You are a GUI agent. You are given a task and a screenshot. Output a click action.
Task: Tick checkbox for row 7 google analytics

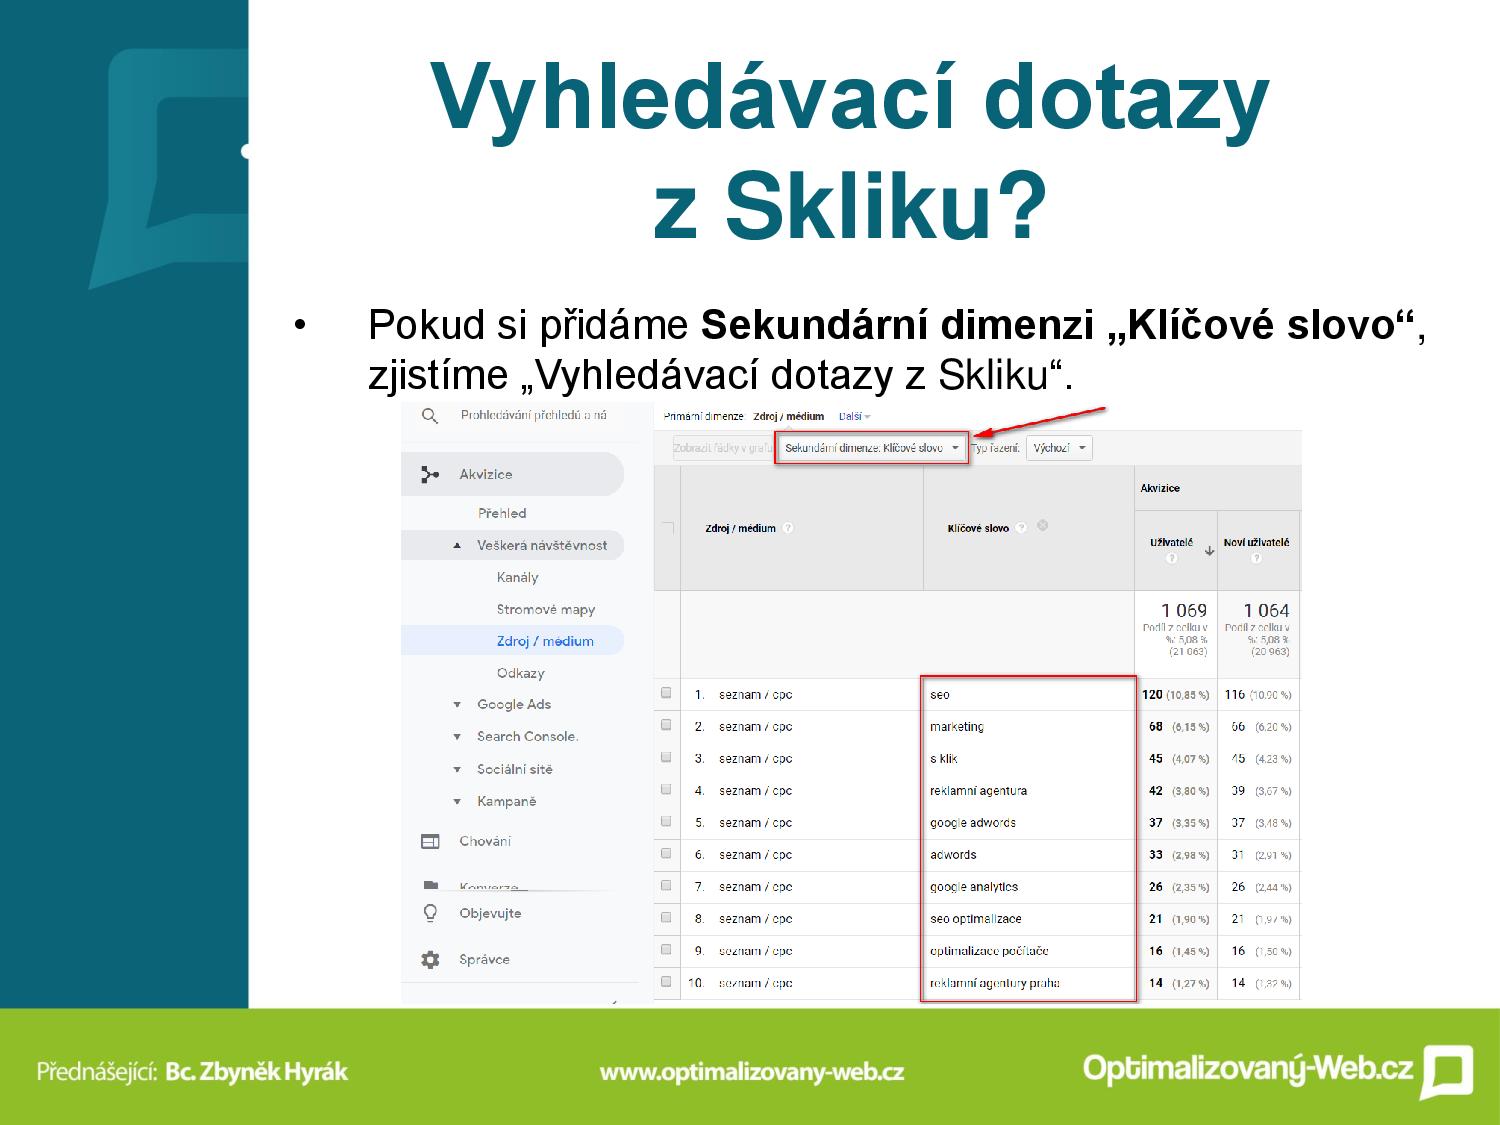(666, 885)
